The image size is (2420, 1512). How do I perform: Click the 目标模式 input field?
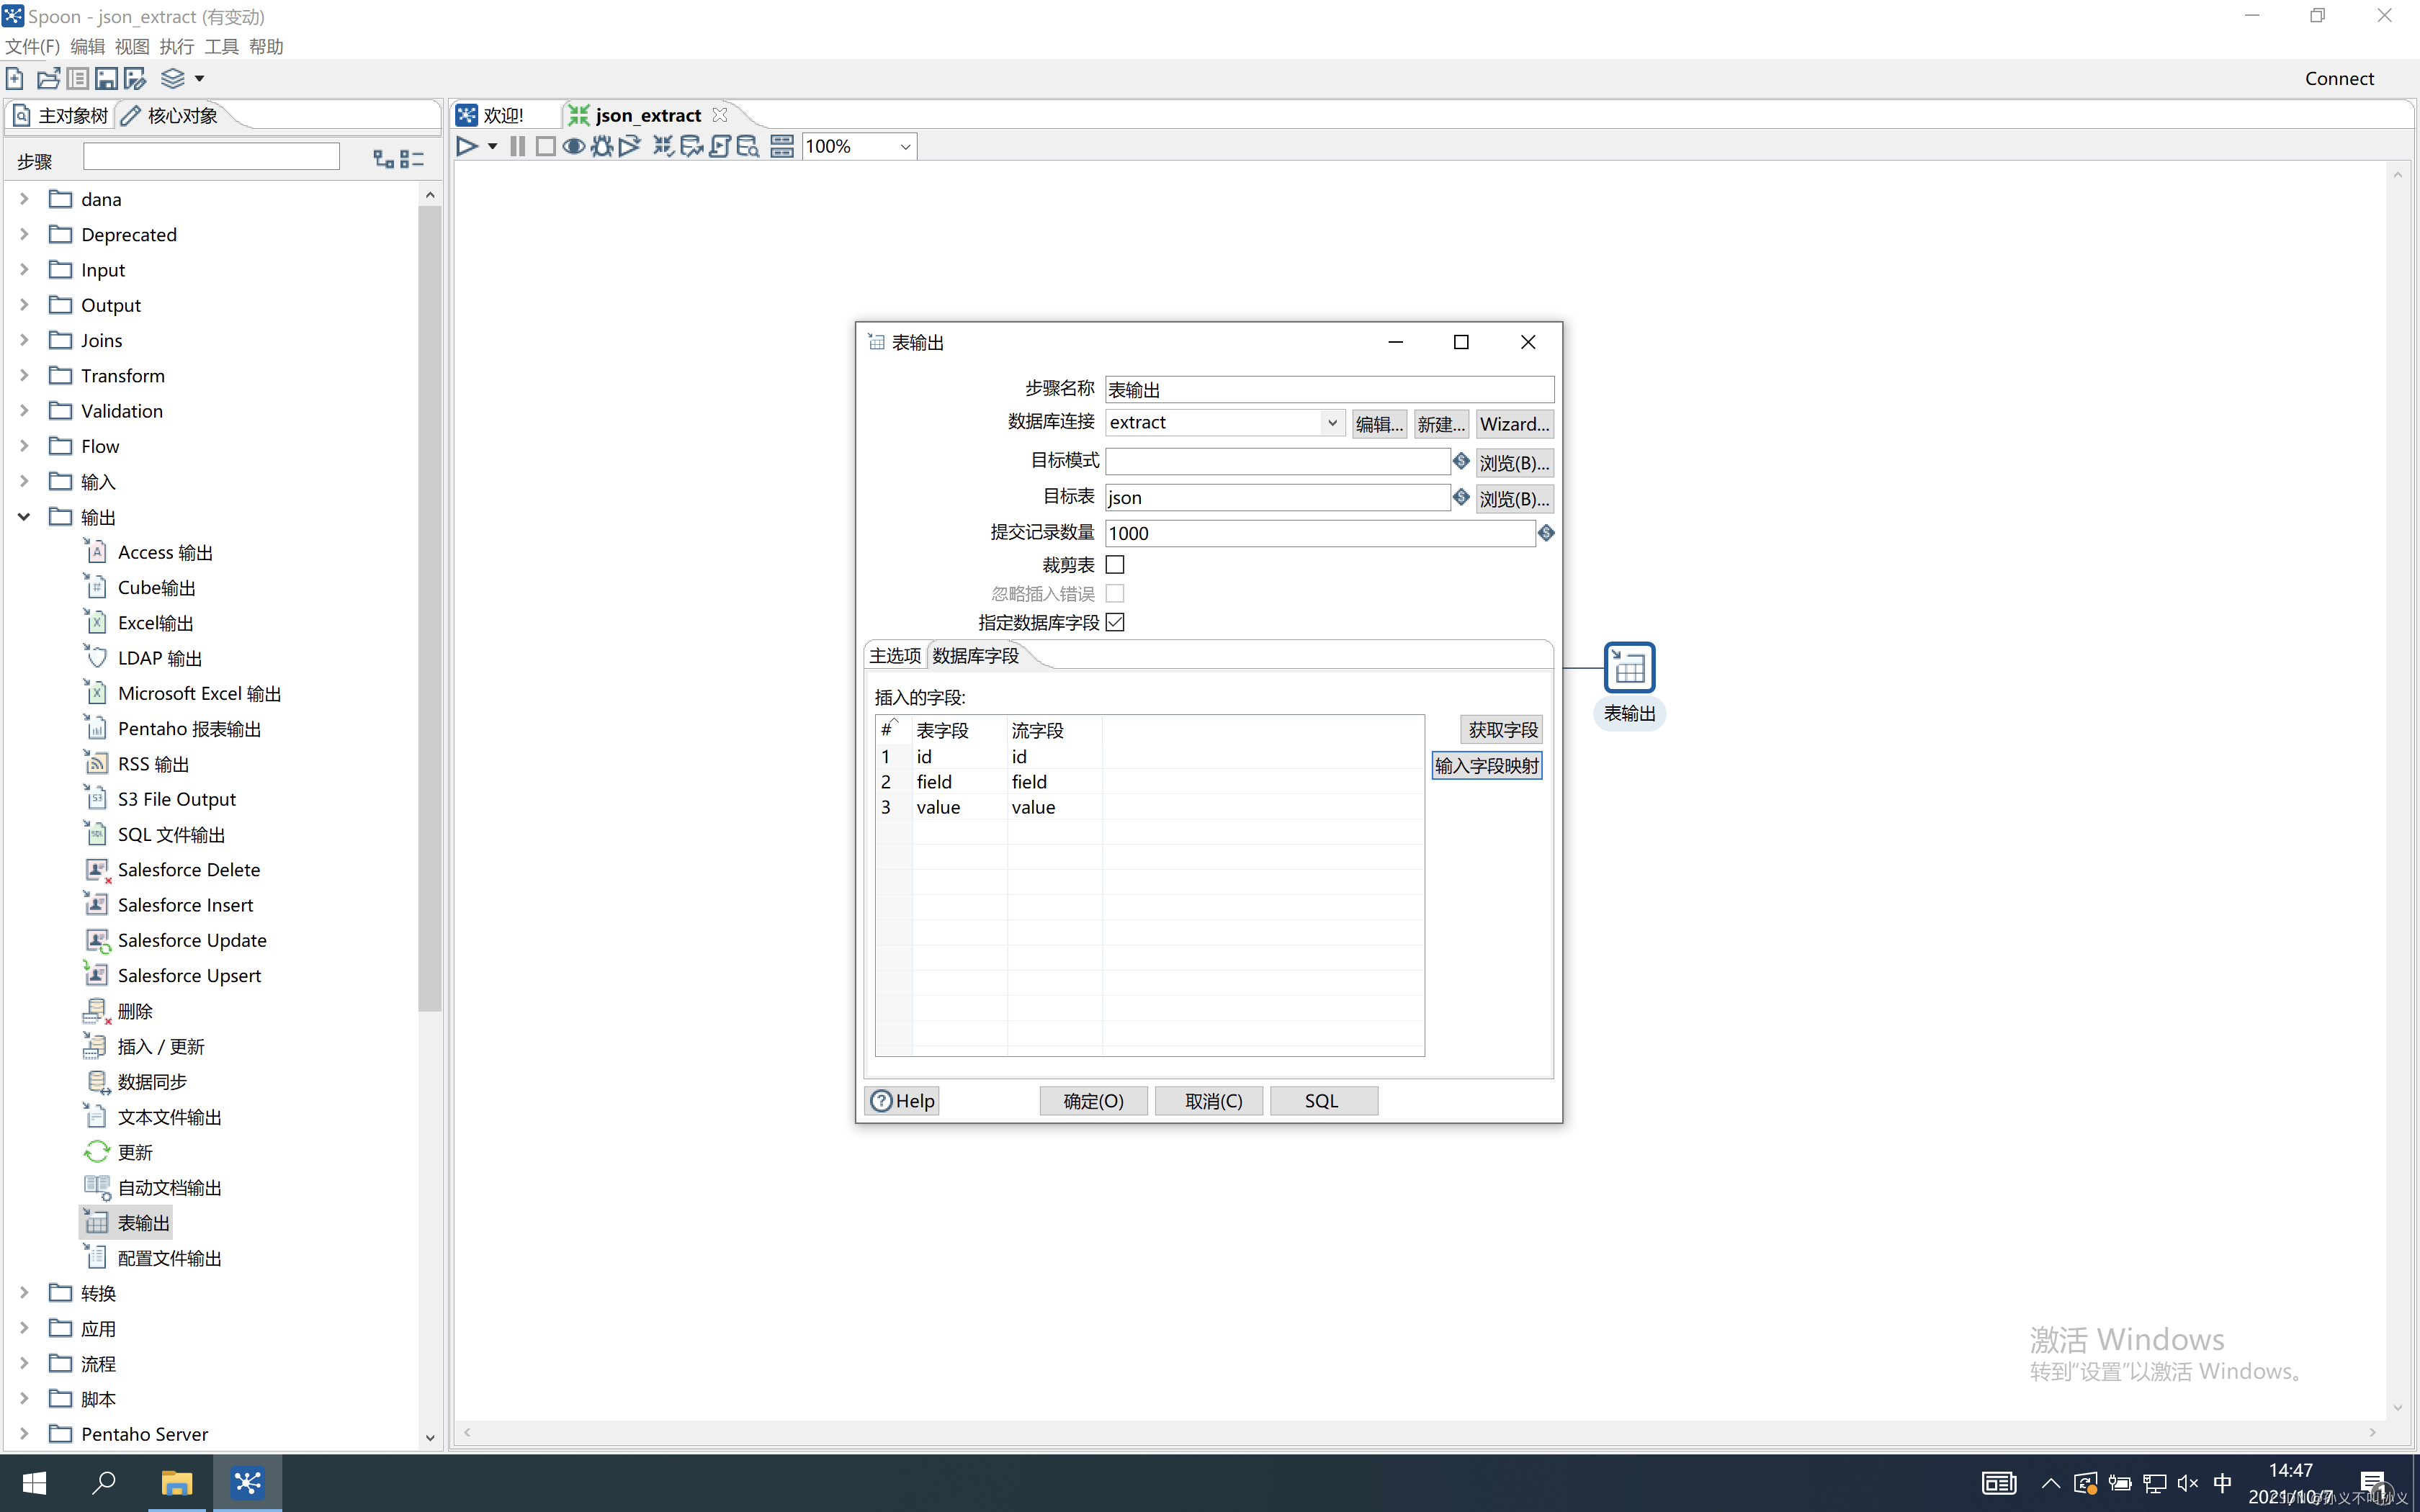coord(1277,461)
